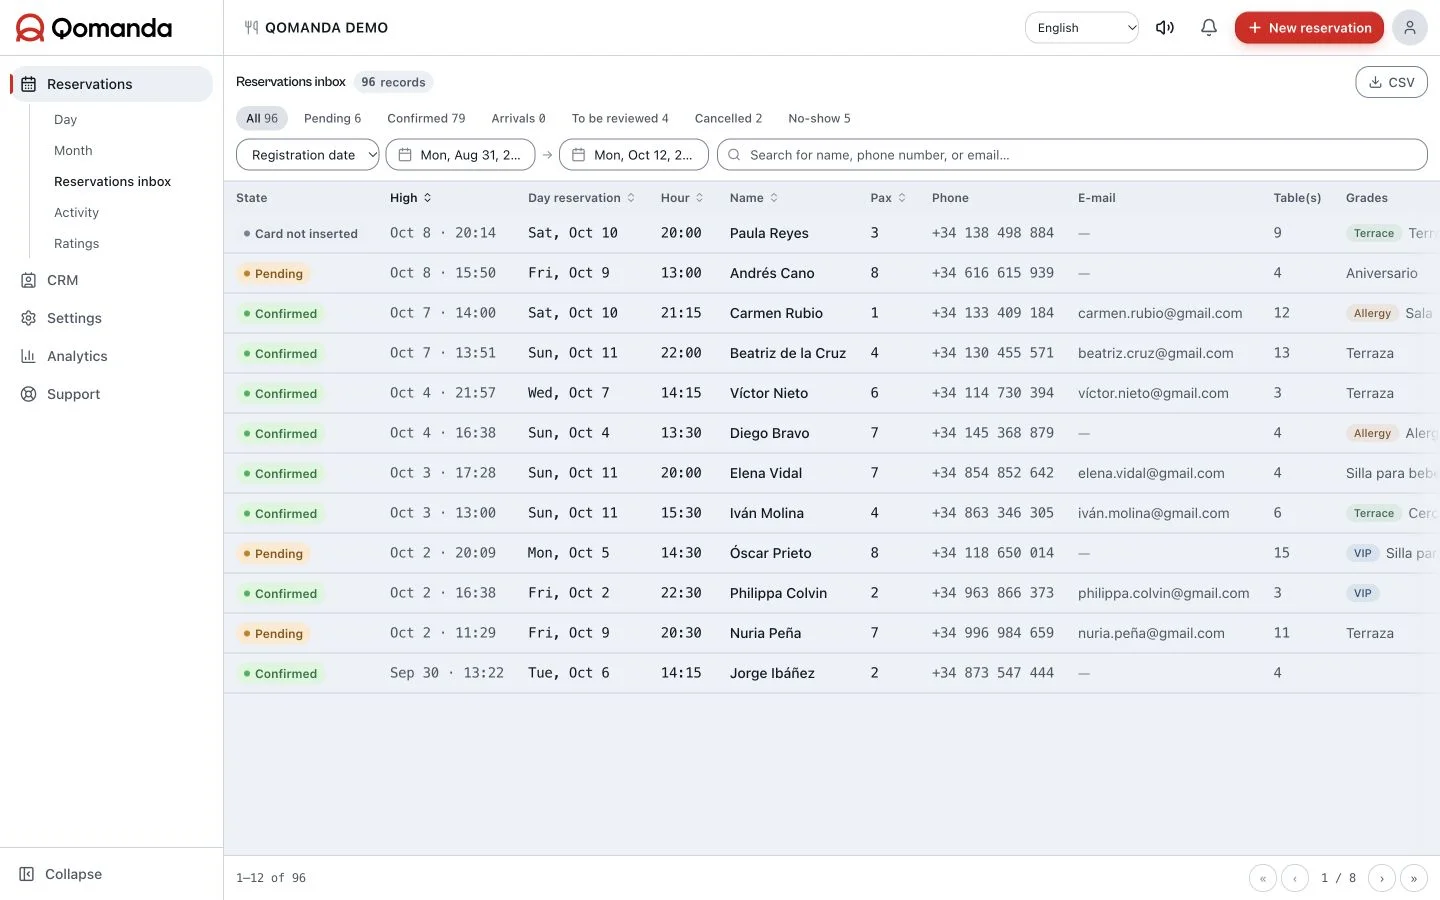Viewport: 1440px width, 900px height.
Task: Sort by Pax column
Action: pos(888,198)
